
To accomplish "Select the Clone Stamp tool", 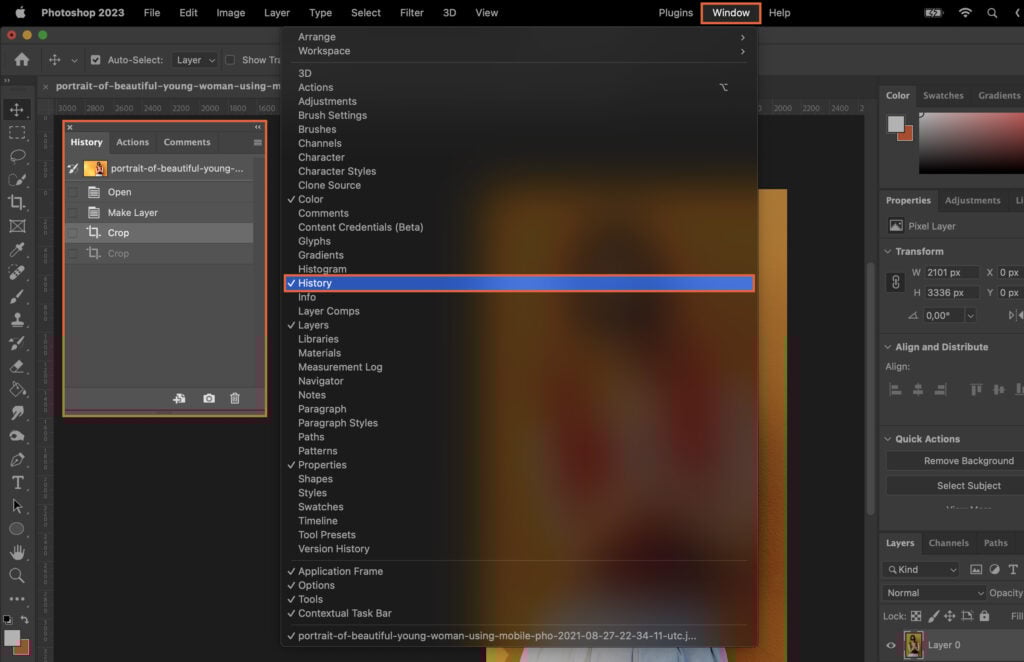I will [17, 320].
